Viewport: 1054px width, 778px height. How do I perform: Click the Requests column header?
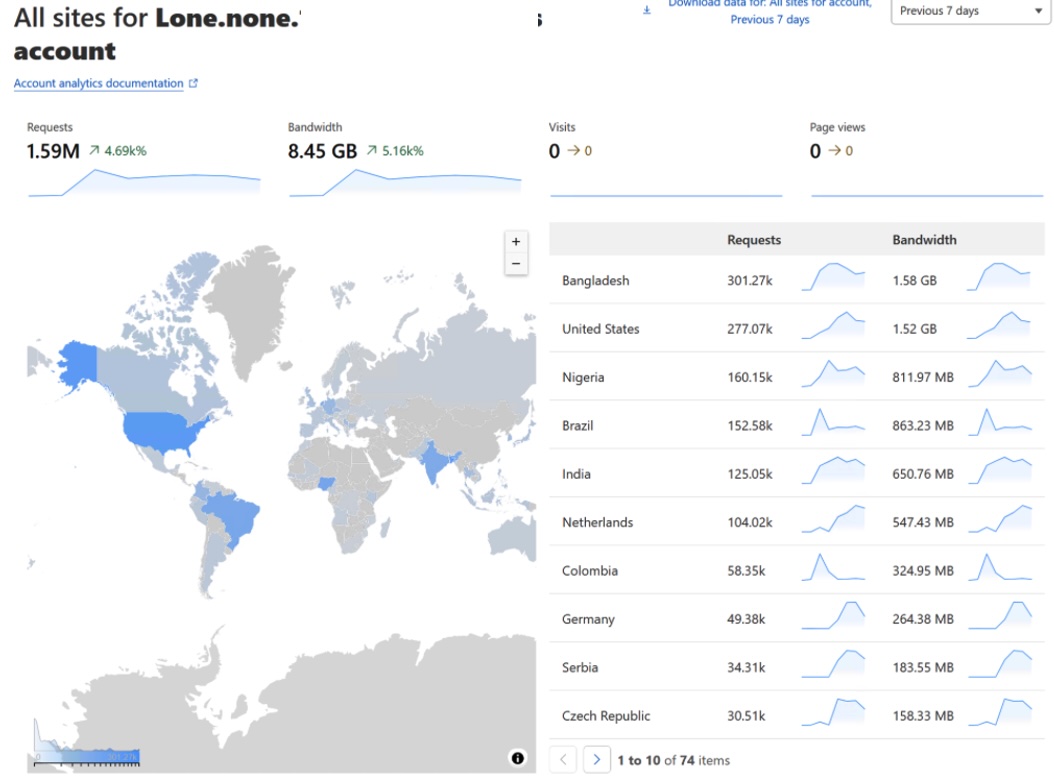click(x=754, y=240)
